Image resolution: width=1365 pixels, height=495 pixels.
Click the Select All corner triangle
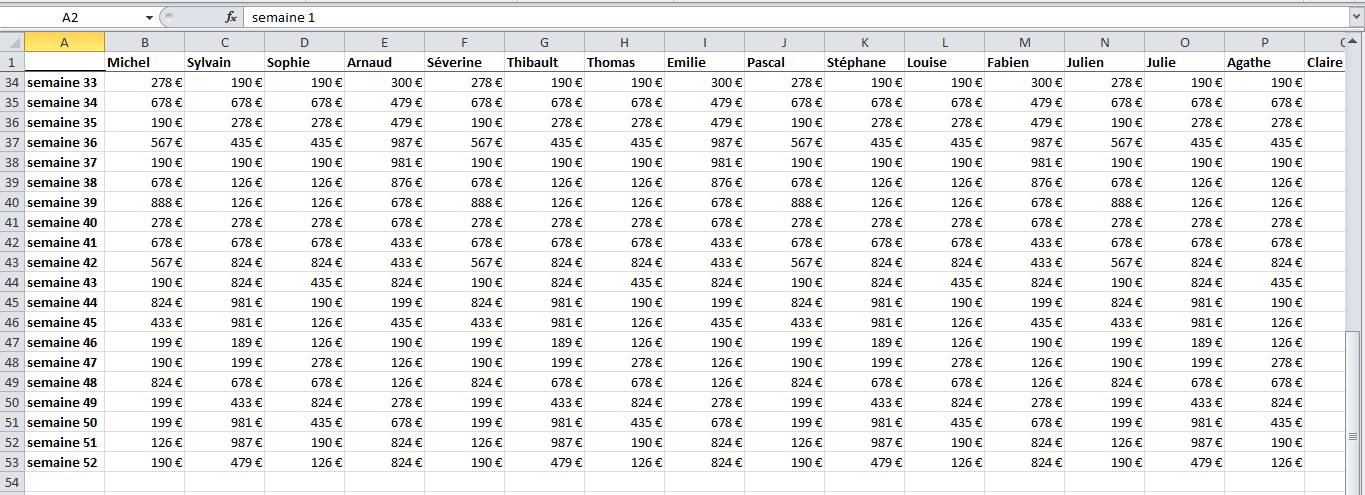12,41
